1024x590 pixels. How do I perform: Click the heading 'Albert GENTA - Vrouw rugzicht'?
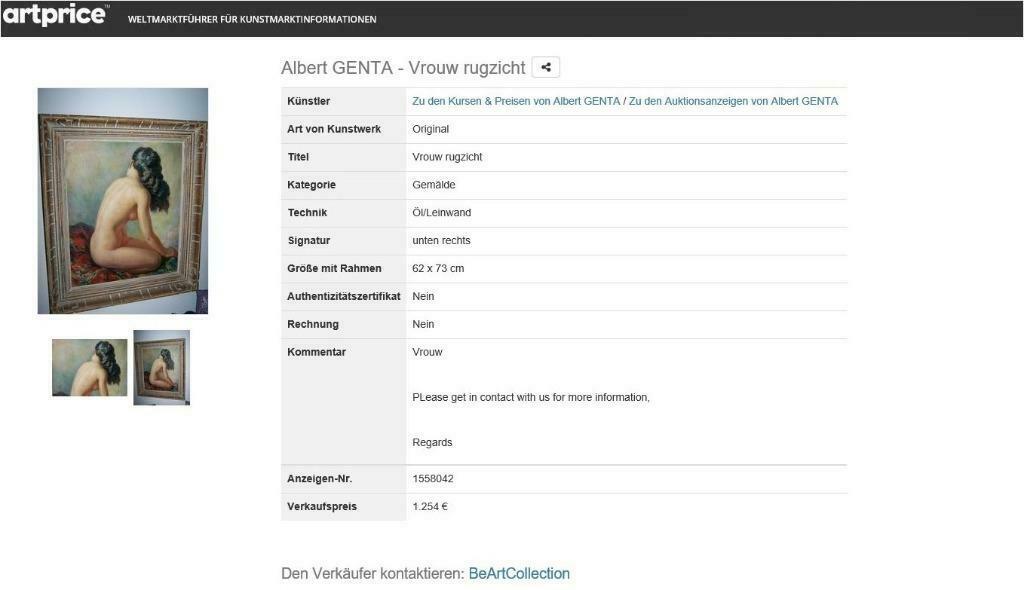403,68
